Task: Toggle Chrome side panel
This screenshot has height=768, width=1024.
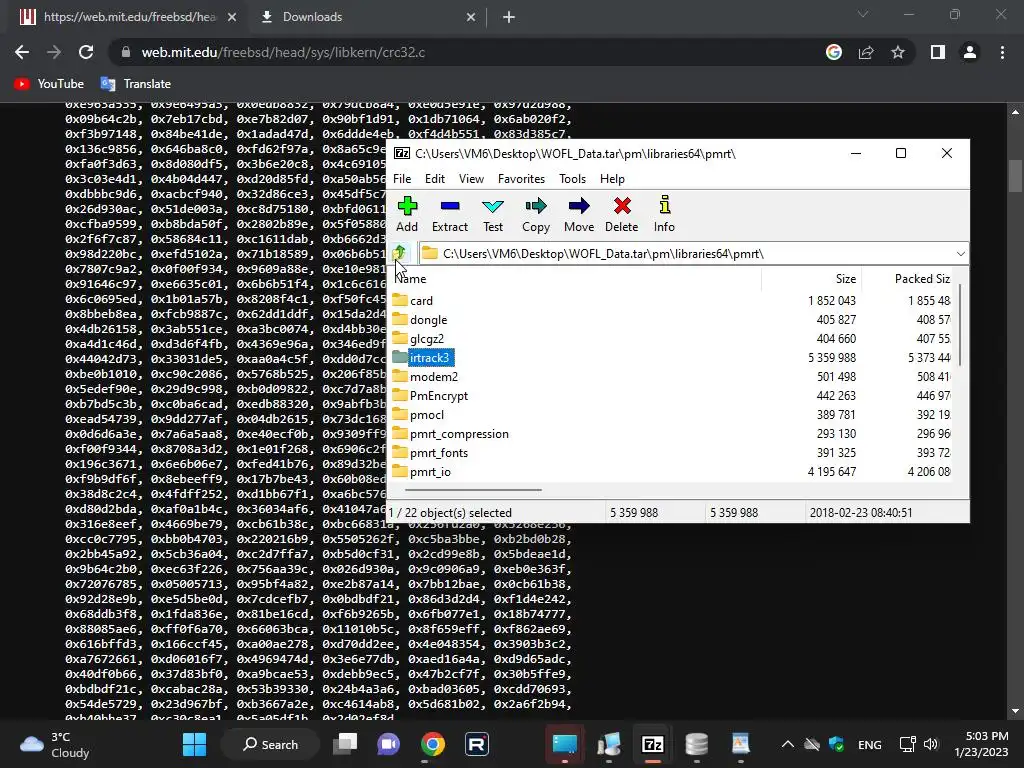Action: [938, 52]
